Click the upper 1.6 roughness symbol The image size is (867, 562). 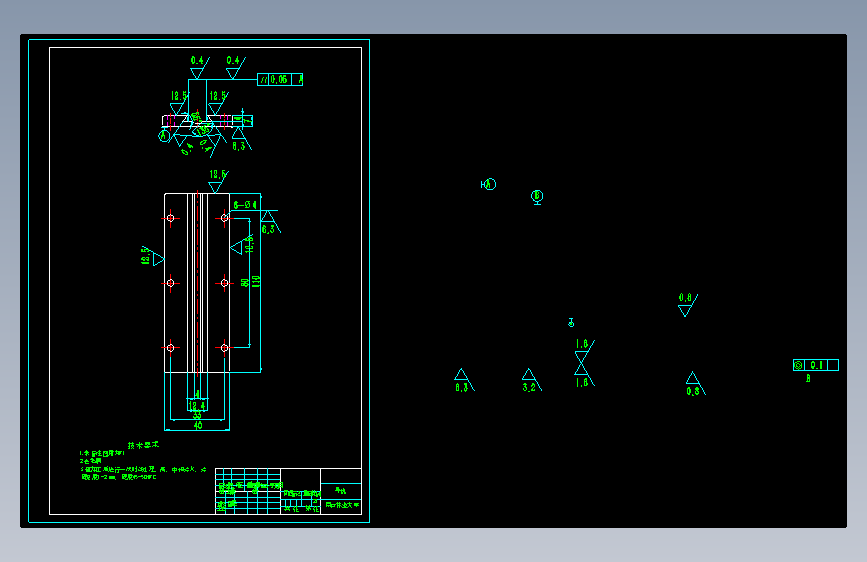584,351
